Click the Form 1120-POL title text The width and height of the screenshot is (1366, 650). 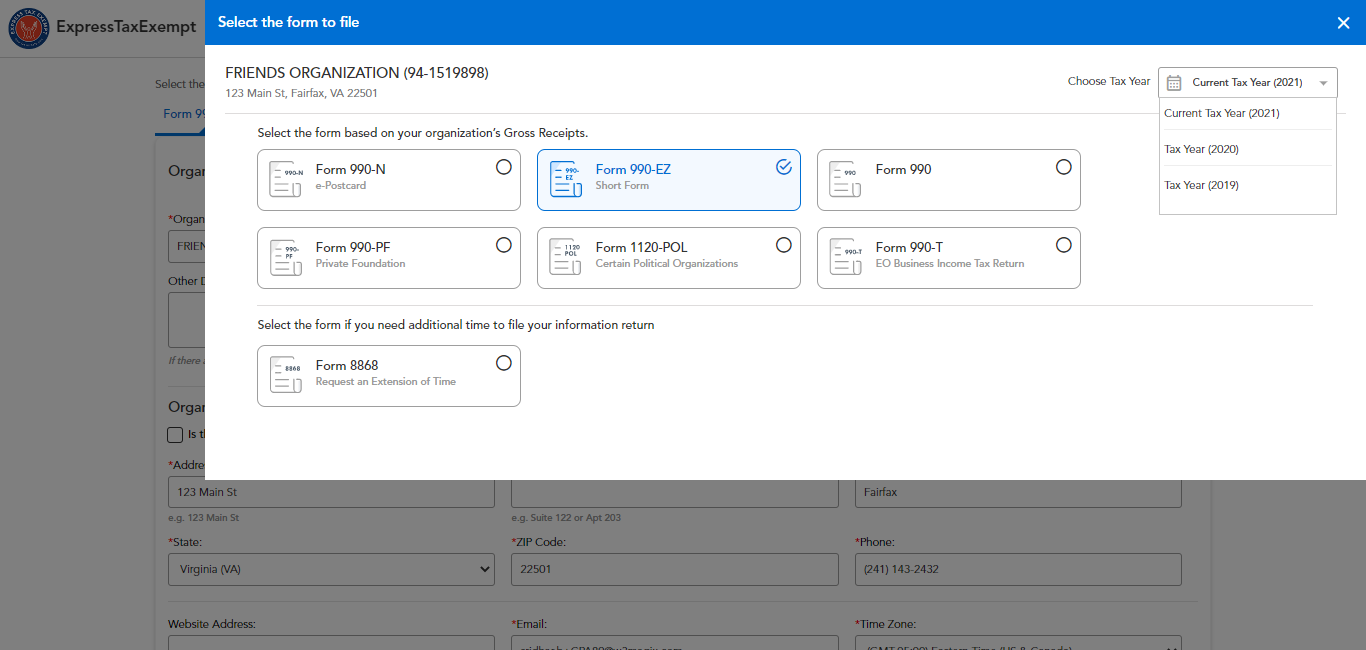(641, 247)
